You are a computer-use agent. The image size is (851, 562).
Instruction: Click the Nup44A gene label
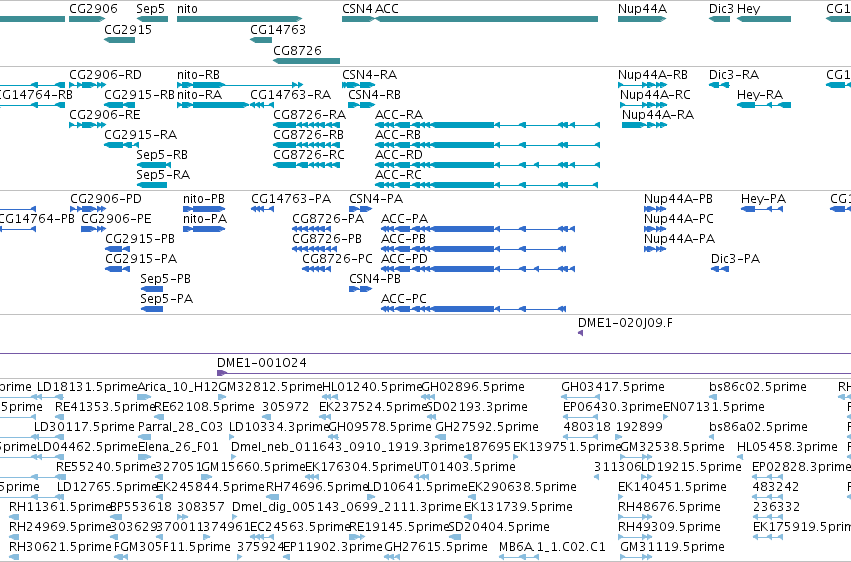coord(642,9)
